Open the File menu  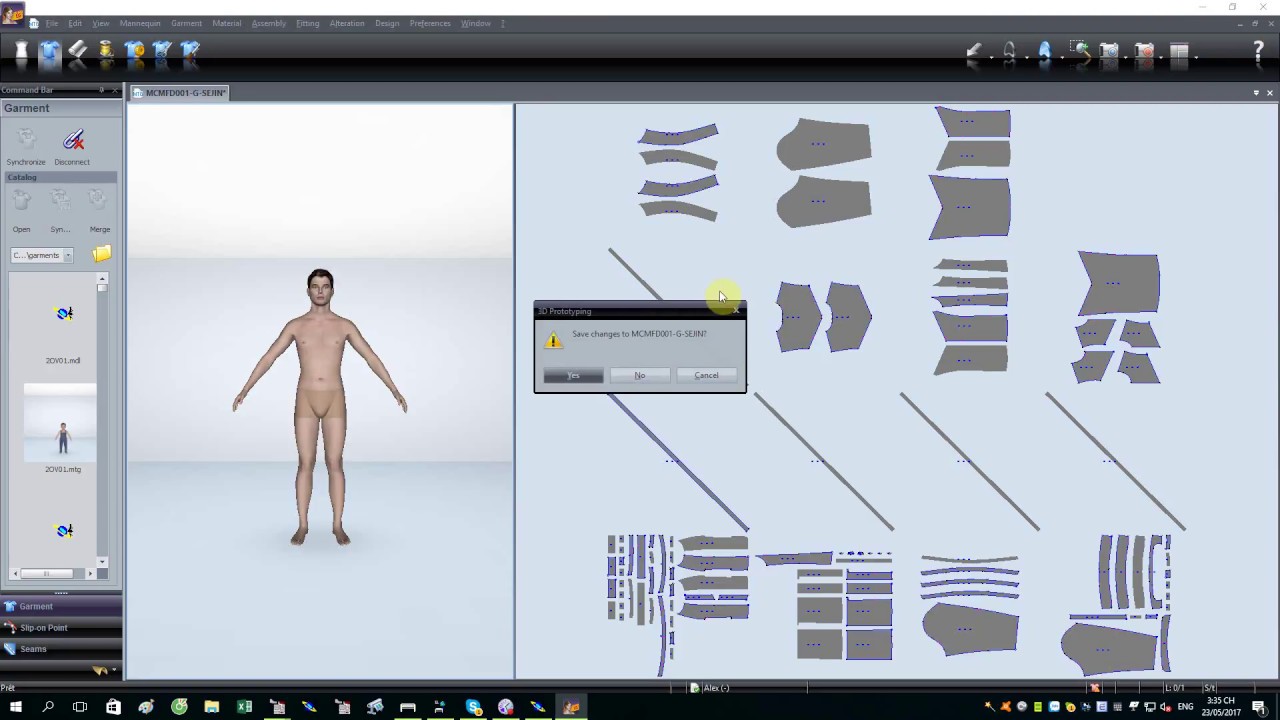pyautogui.click(x=51, y=23)
